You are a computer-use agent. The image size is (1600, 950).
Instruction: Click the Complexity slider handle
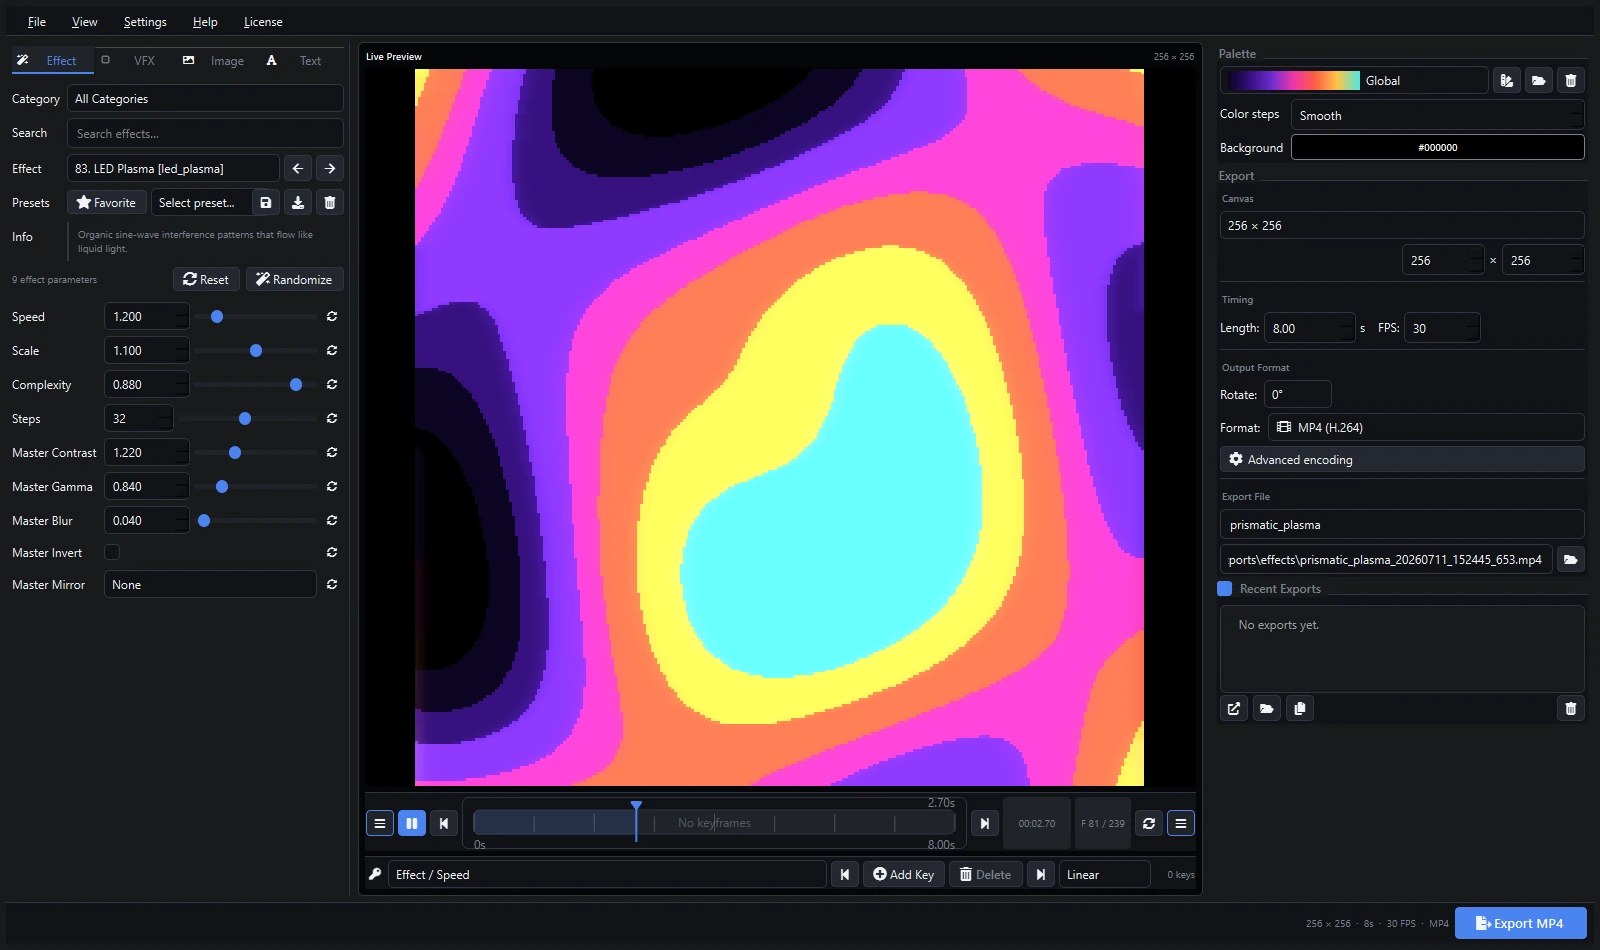click(x=296, y=384)
